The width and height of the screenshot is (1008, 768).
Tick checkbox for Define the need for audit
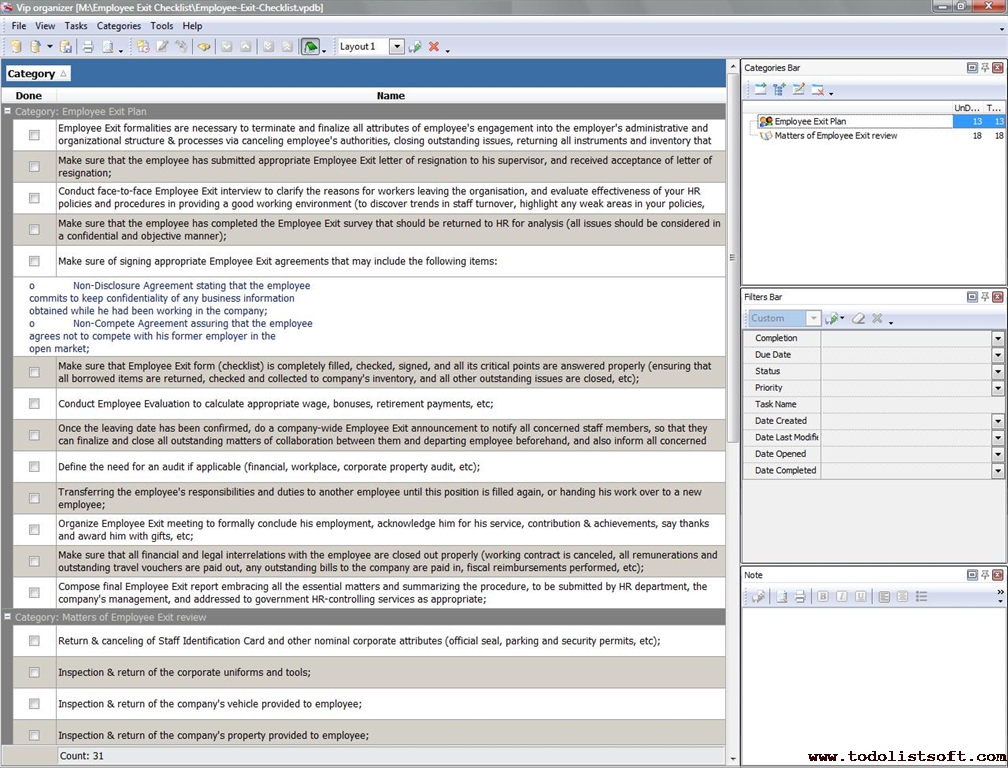34,467
